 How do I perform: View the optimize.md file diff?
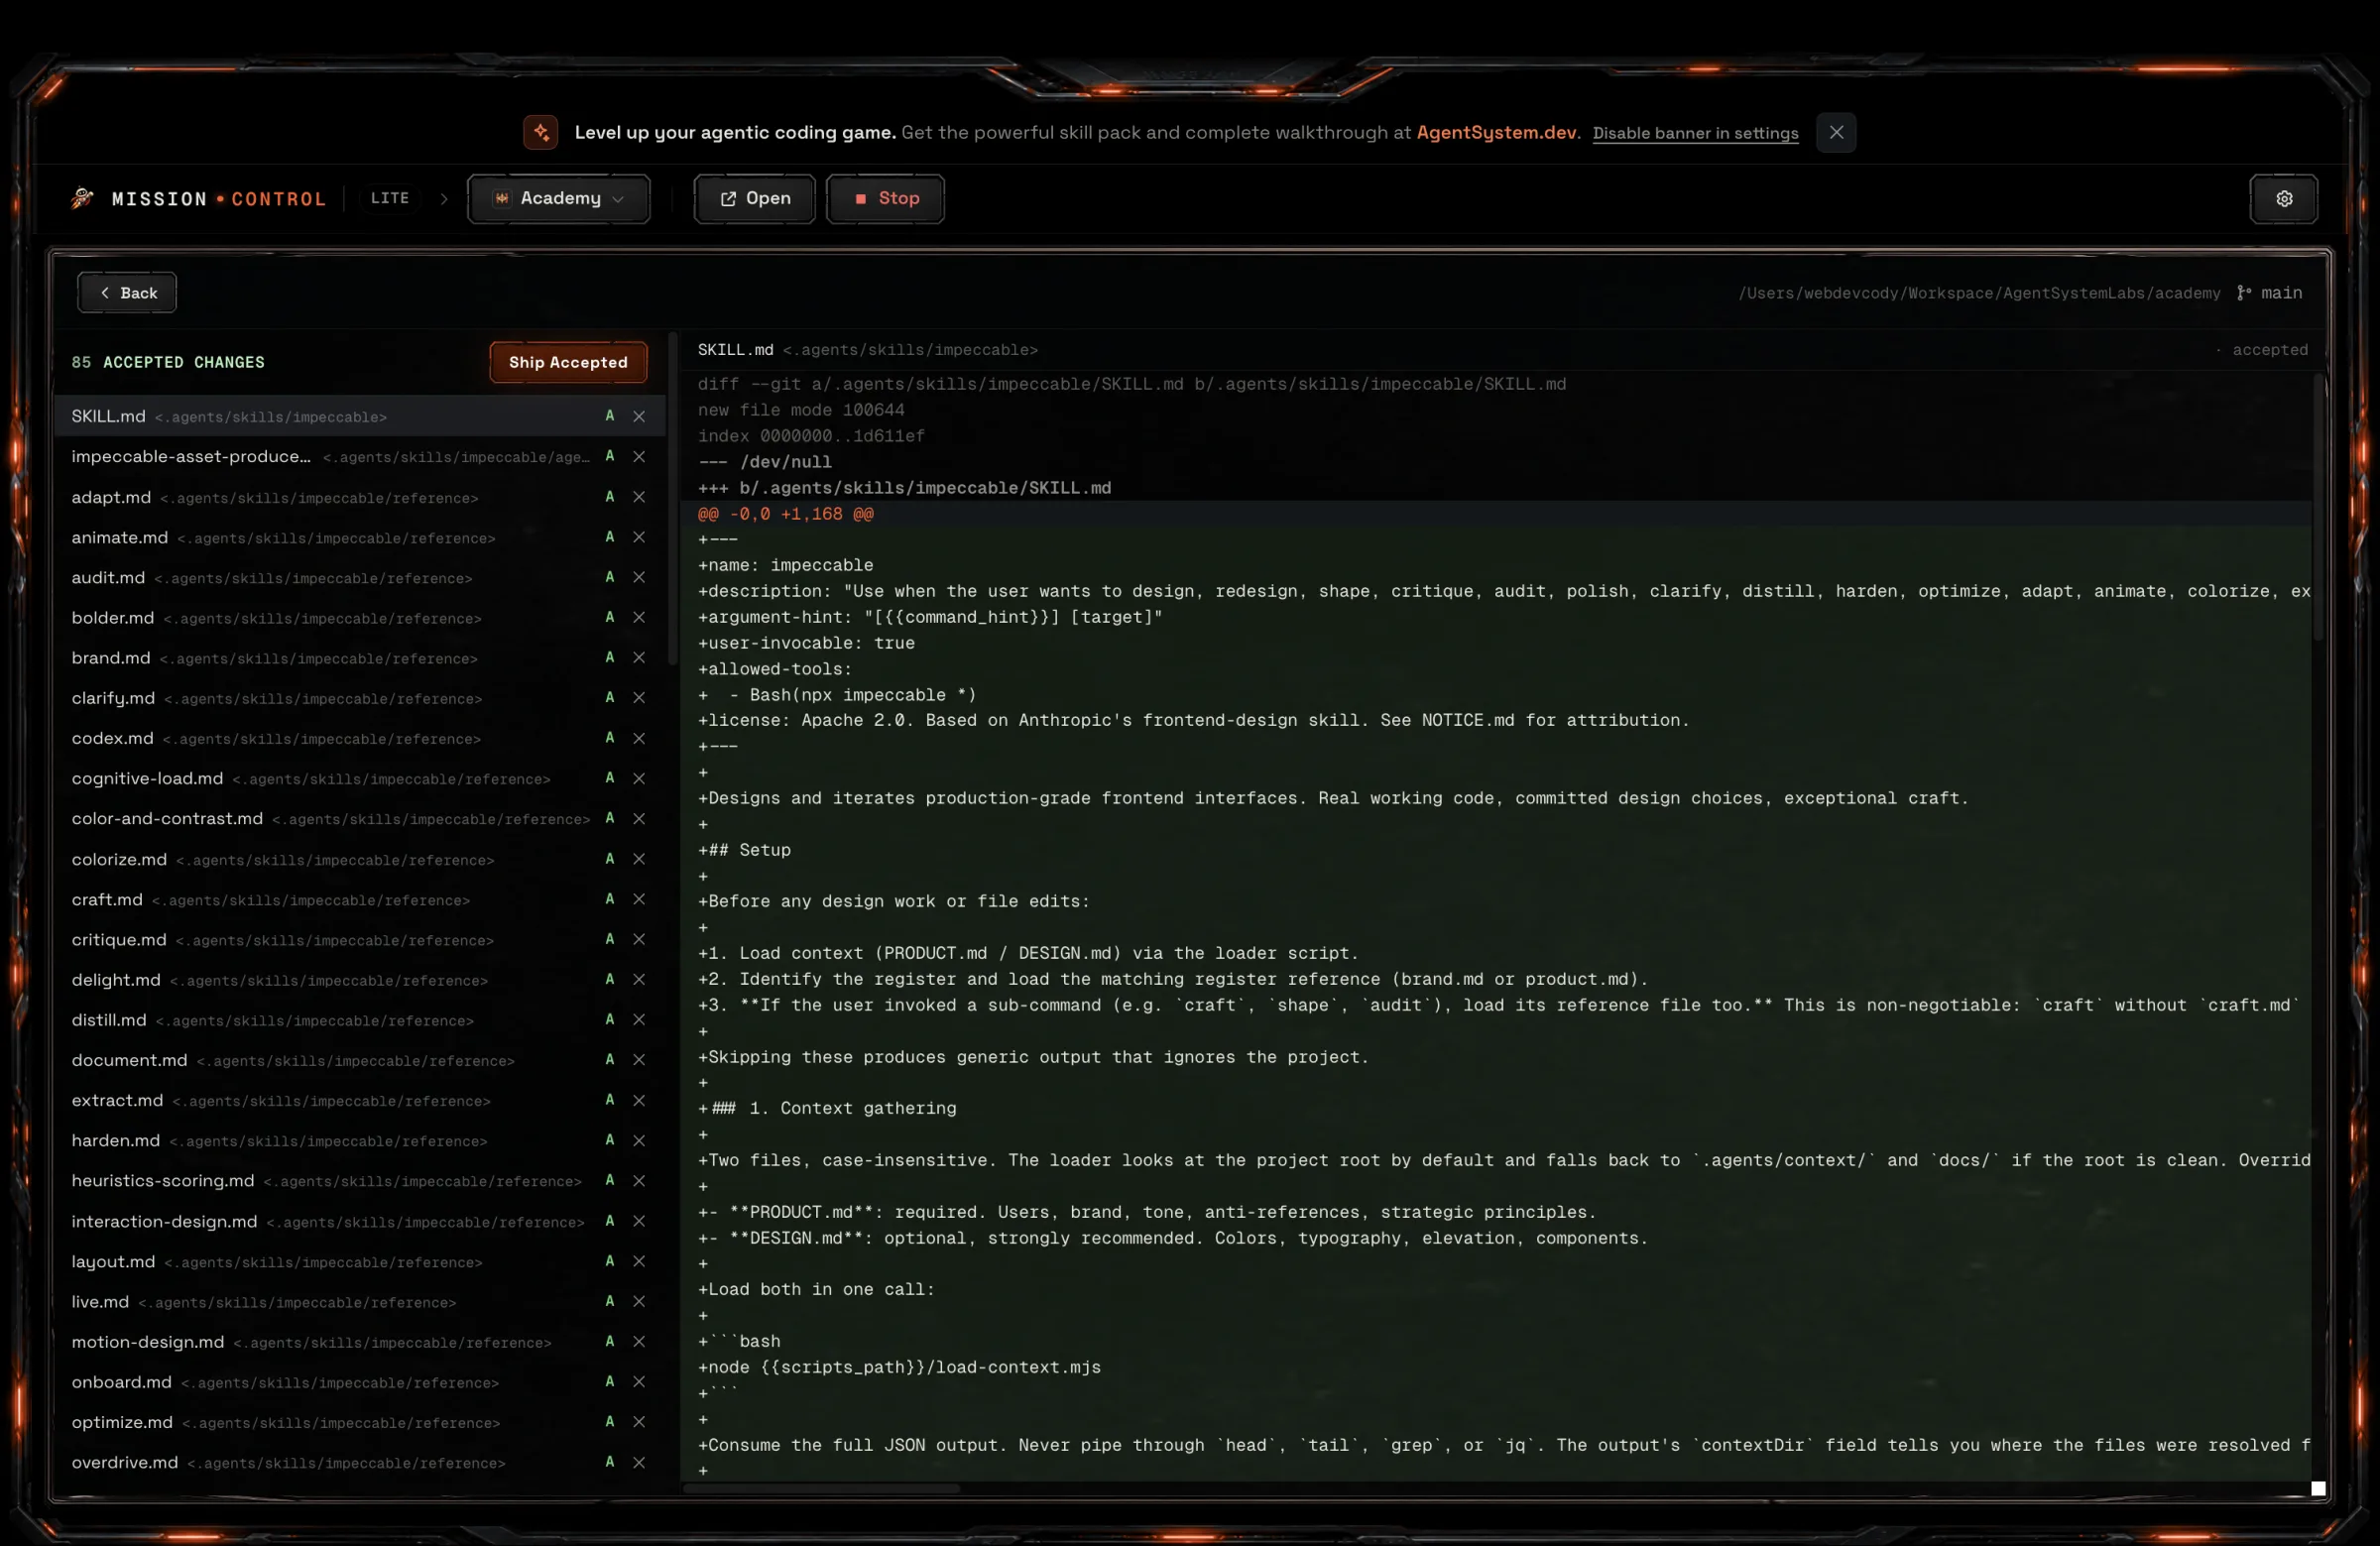click(360, 1421)
